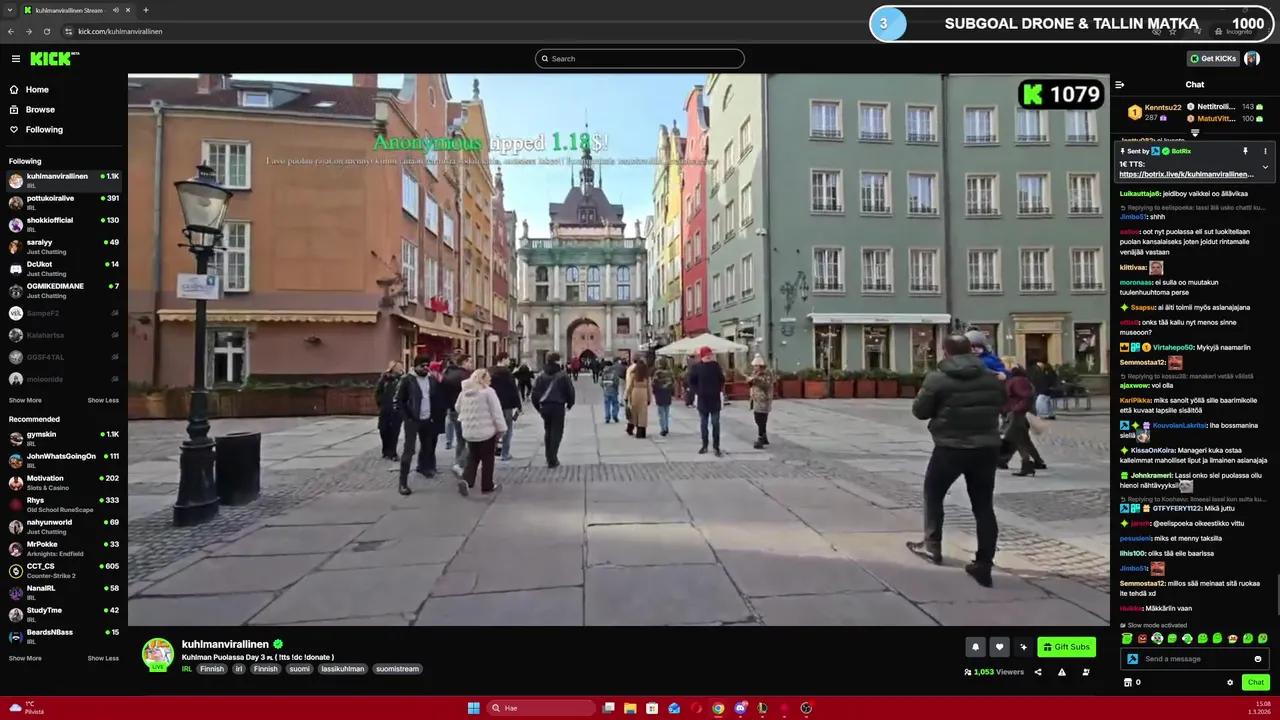This screenshot has width=1280, height=720.
Task: Expand the chat leaderboard drop arrow
Action: tap(1194, 133)
